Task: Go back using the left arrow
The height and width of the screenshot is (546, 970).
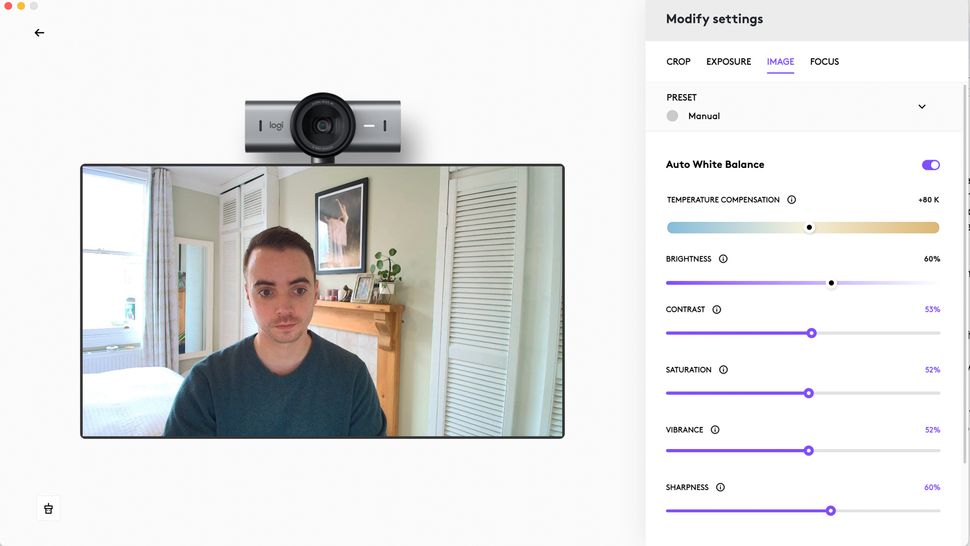Action: (x=40, y=33)
